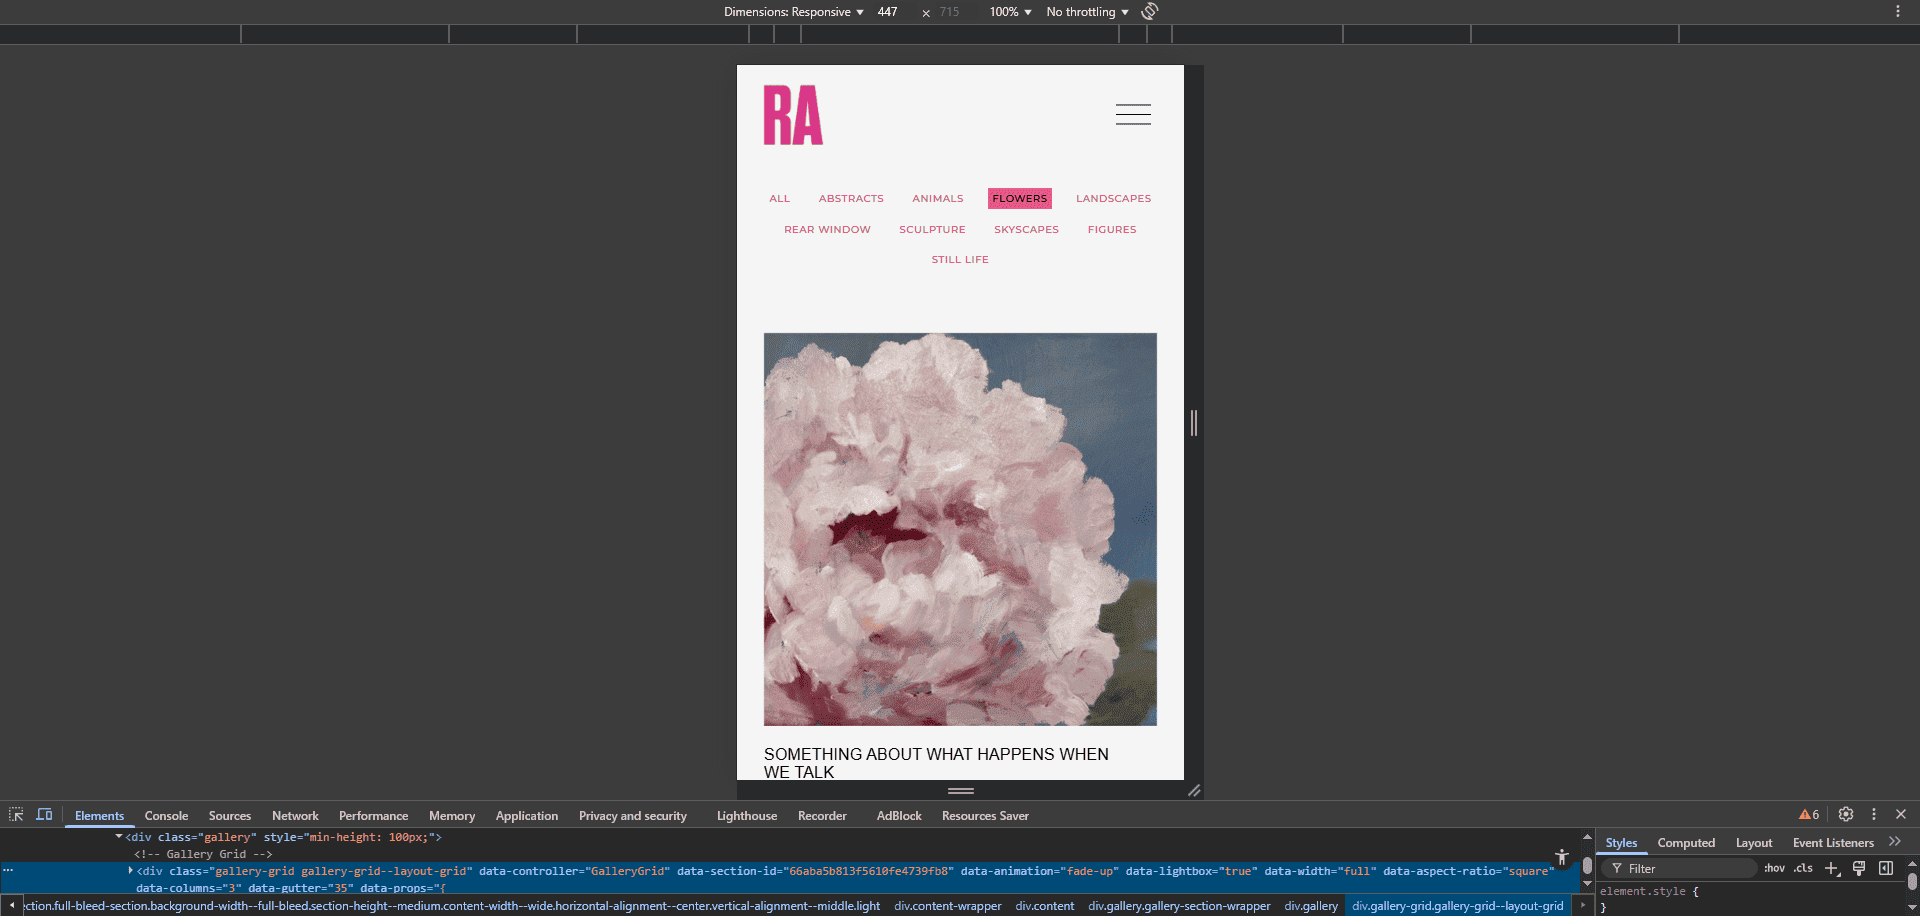Open the Performance tab
The height and width of the screenshot is (916, 1920).
[x=373, y=816]
